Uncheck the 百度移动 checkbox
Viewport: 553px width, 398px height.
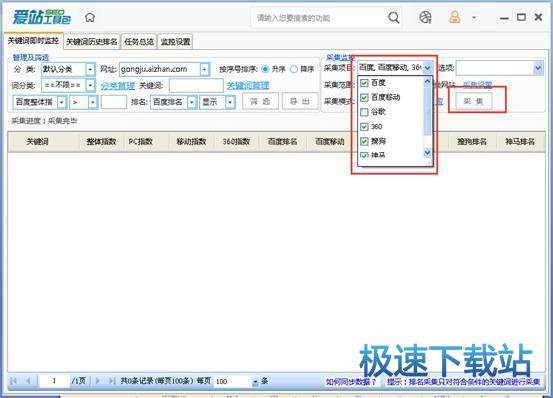click(364, 97)
